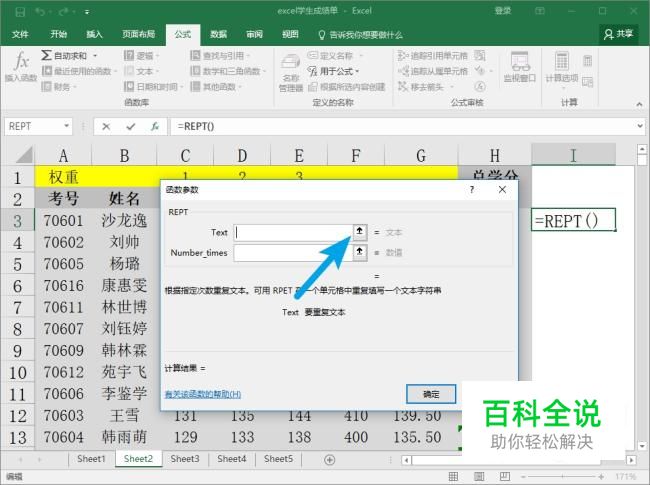Image resolution: width=650 pixels, height=485 pixels.
Task: Open the AutoSum 自动求和 button
Action: click(65, 56)
